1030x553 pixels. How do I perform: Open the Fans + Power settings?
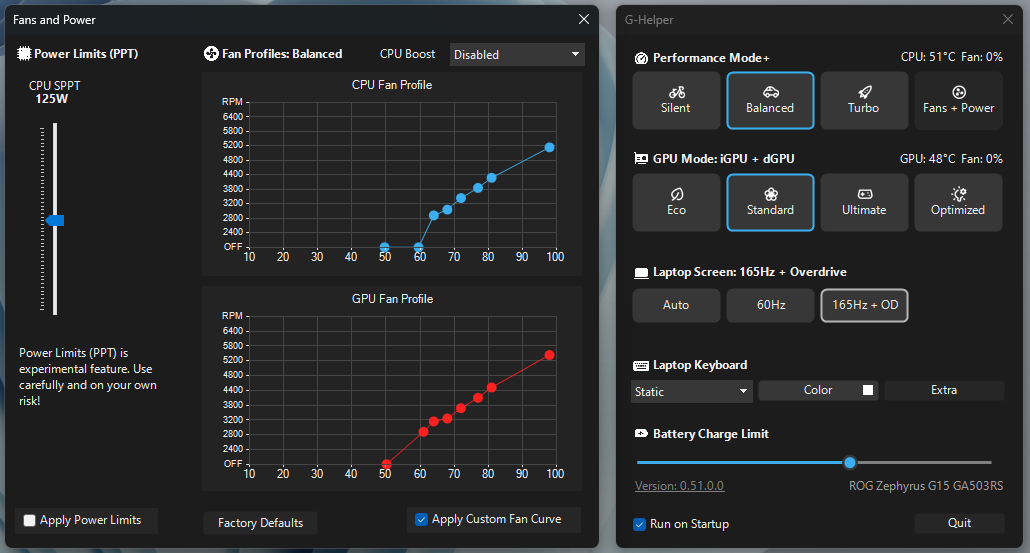(x=958, y=100)
